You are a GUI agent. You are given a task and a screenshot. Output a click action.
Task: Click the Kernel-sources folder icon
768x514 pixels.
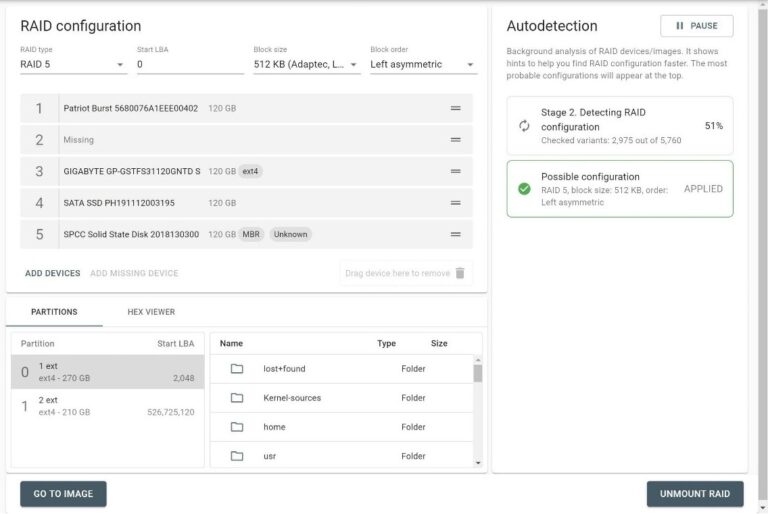(237, 398)
